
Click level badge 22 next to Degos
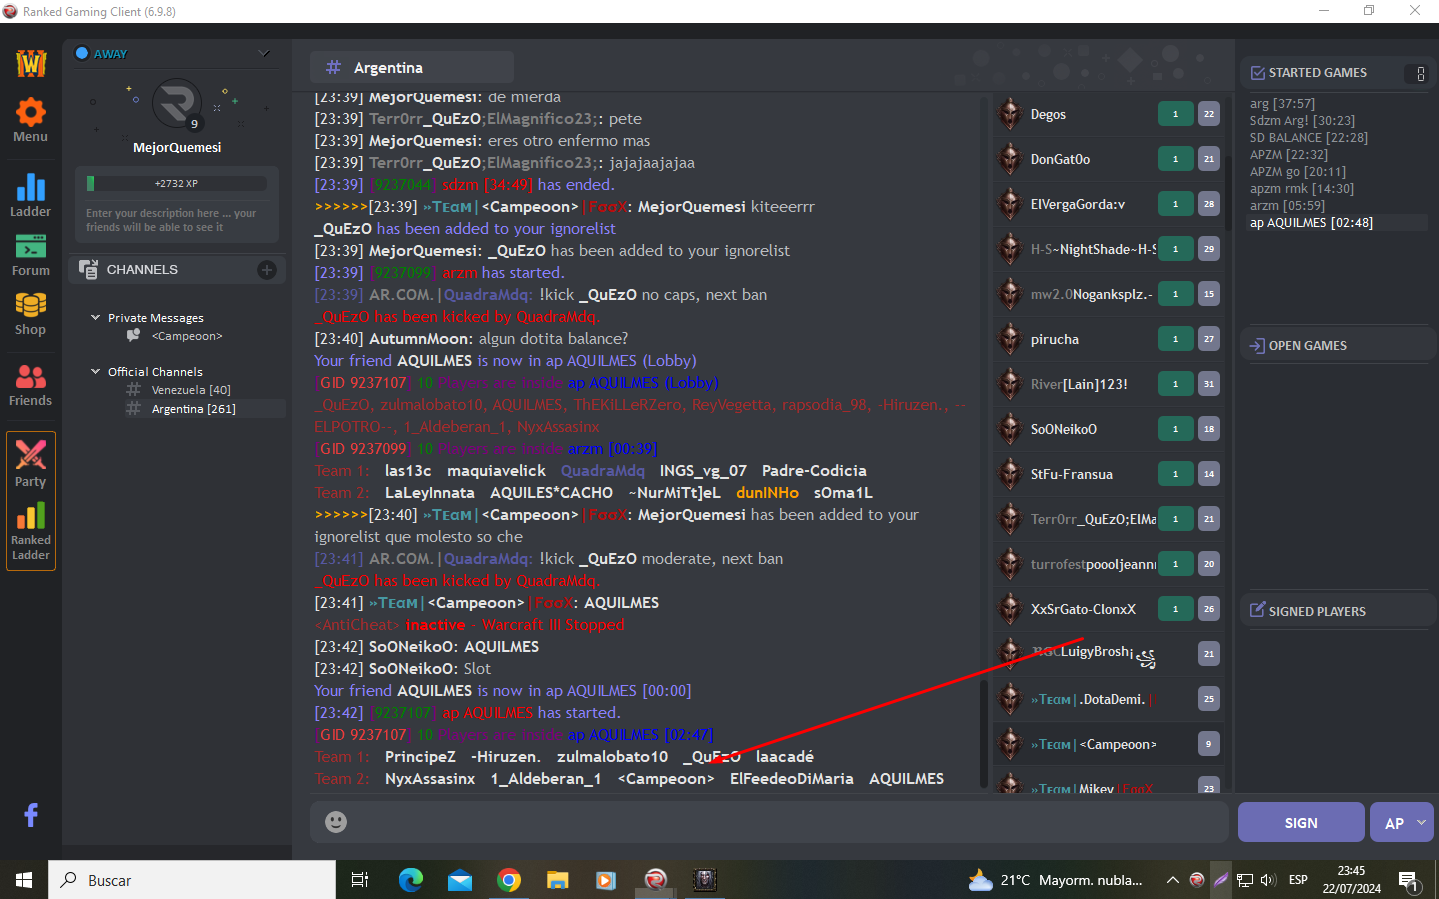[1209, 114]
